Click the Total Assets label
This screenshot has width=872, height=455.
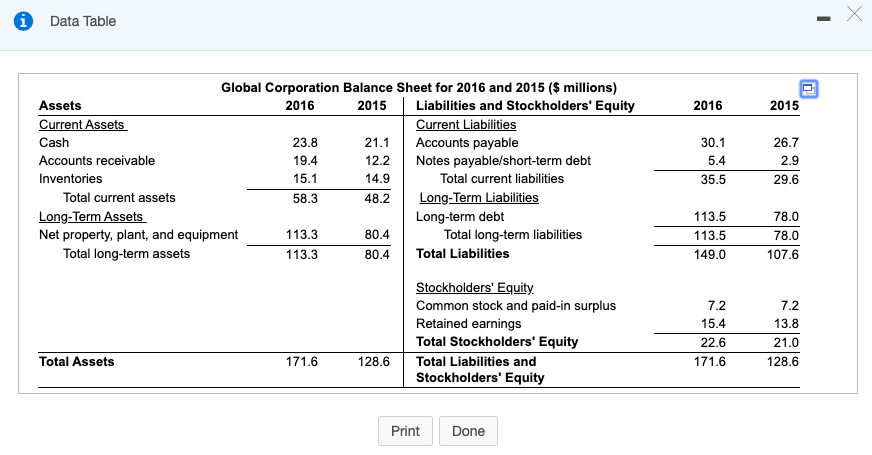pyautogui.click(x=77, y=362)
